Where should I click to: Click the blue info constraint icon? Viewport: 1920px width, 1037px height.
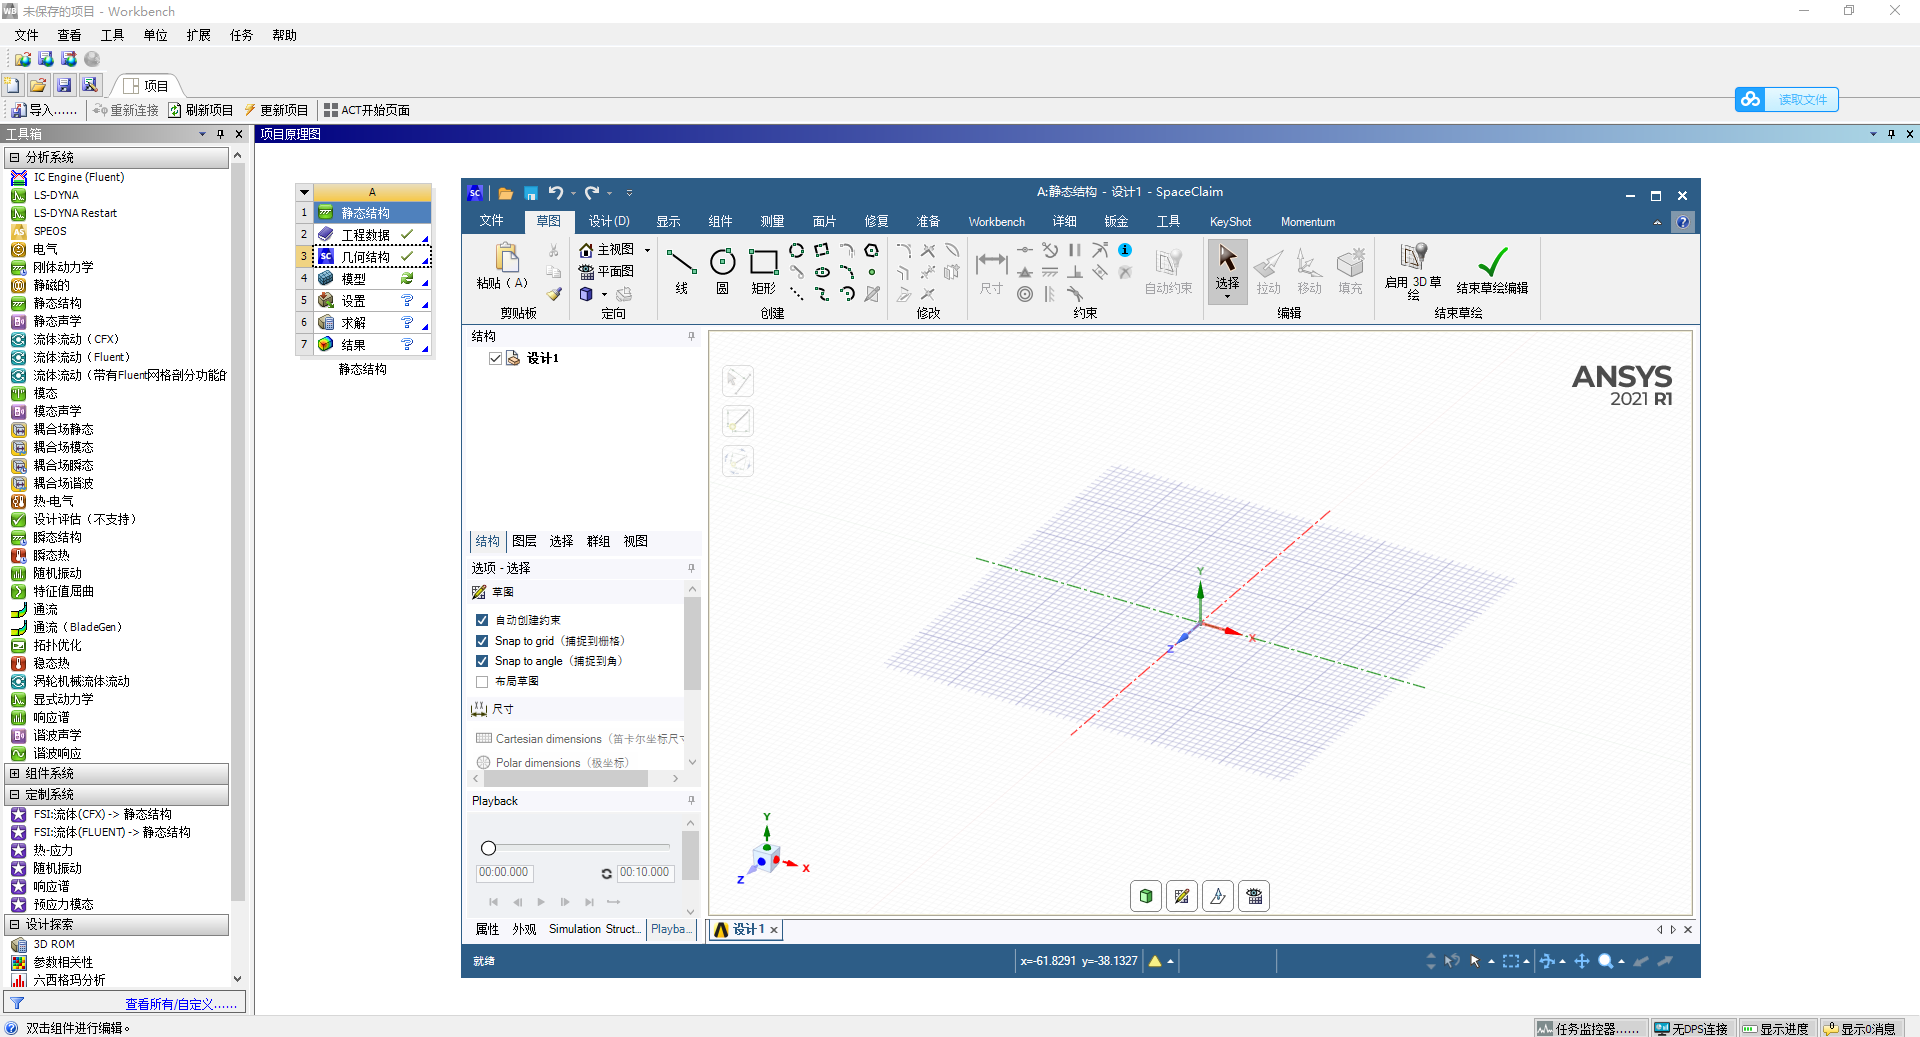pyautogui.click(x=1125, y=250)
